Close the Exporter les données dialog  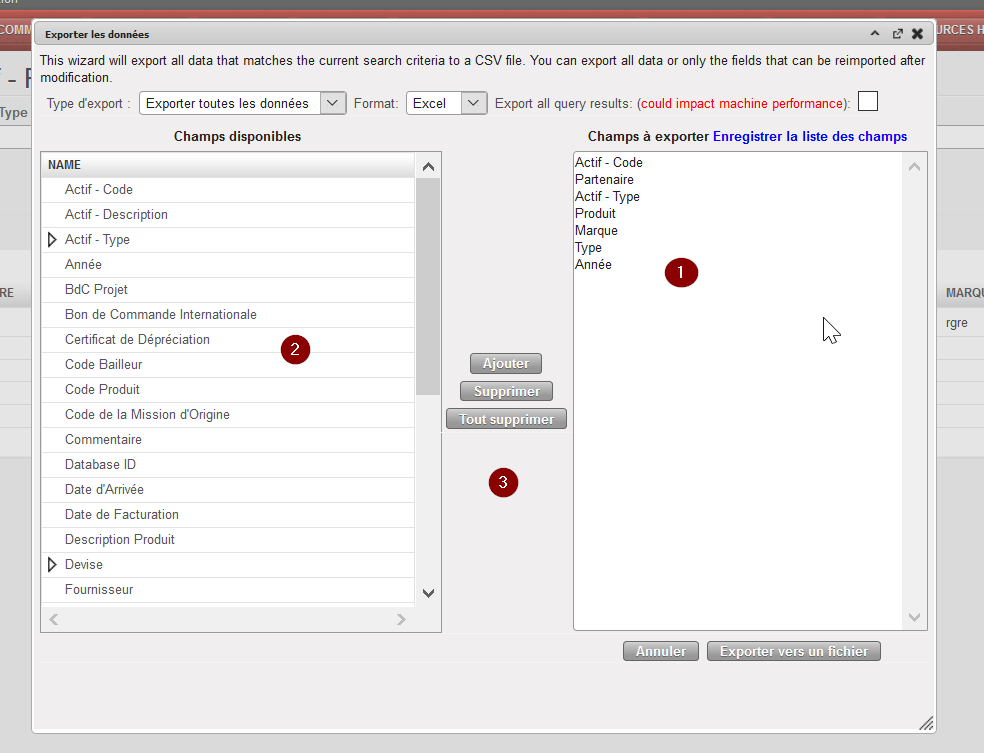pos(917,34)
